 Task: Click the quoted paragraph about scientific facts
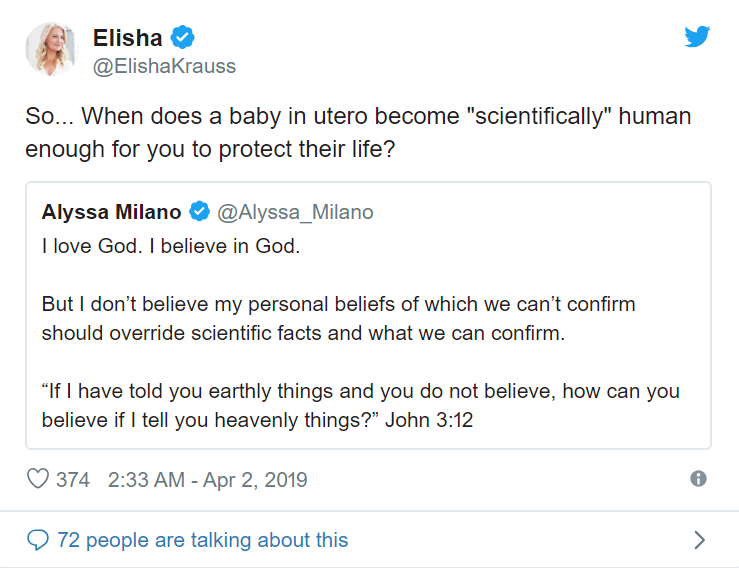[x=338, y=318]
